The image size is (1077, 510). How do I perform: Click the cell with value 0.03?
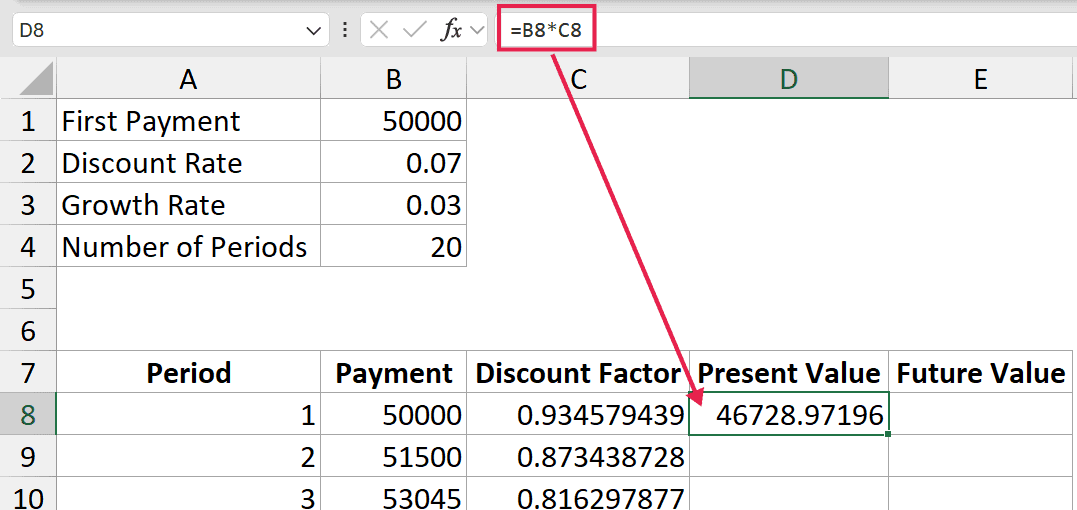point(393,205)
